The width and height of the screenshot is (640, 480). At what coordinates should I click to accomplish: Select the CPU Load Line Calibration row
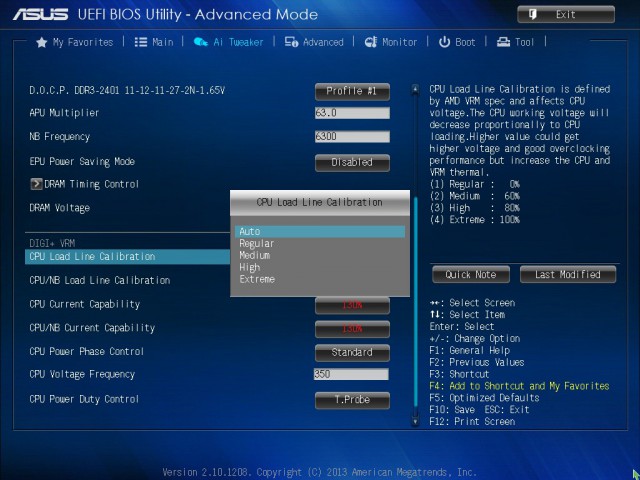tap(127, 257)
